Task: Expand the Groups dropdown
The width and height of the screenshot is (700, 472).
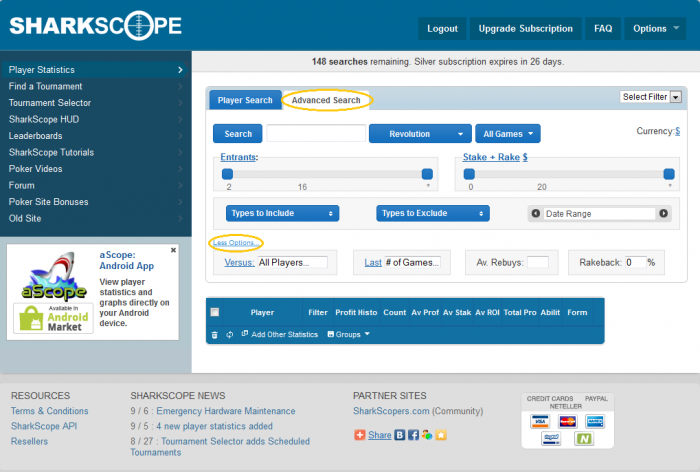Action: tap(349, 334)
